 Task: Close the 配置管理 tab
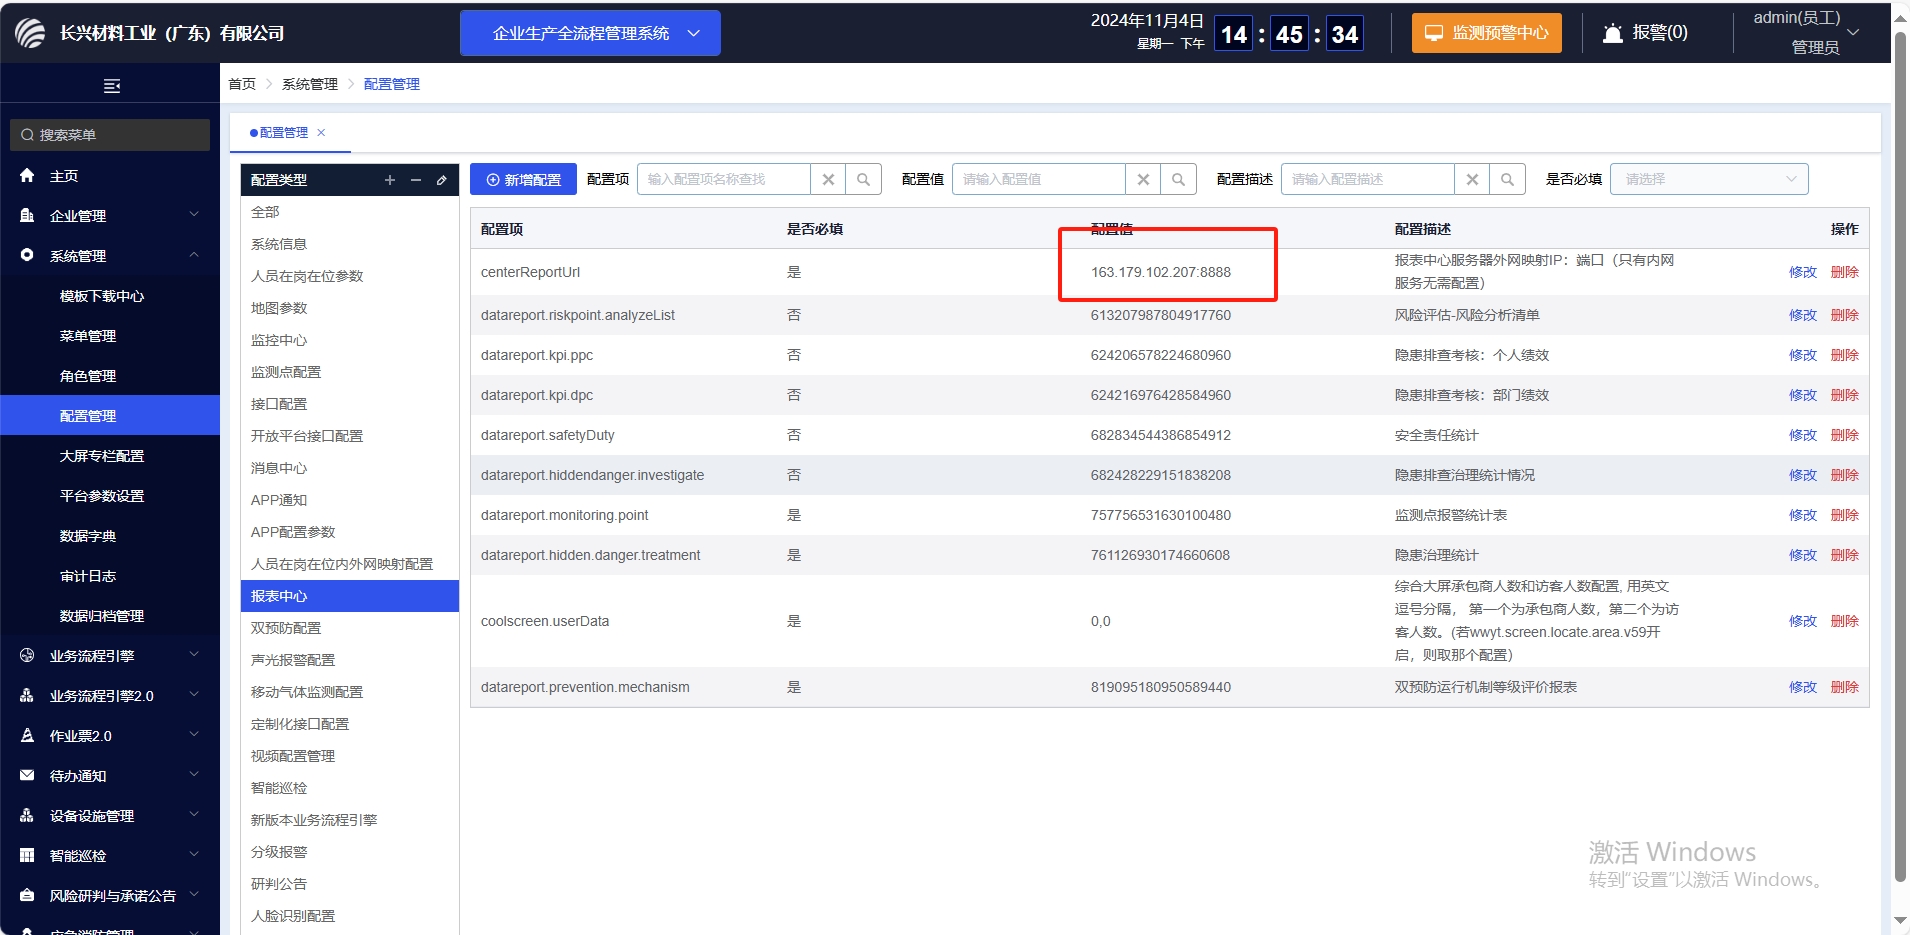click(321, 133)
